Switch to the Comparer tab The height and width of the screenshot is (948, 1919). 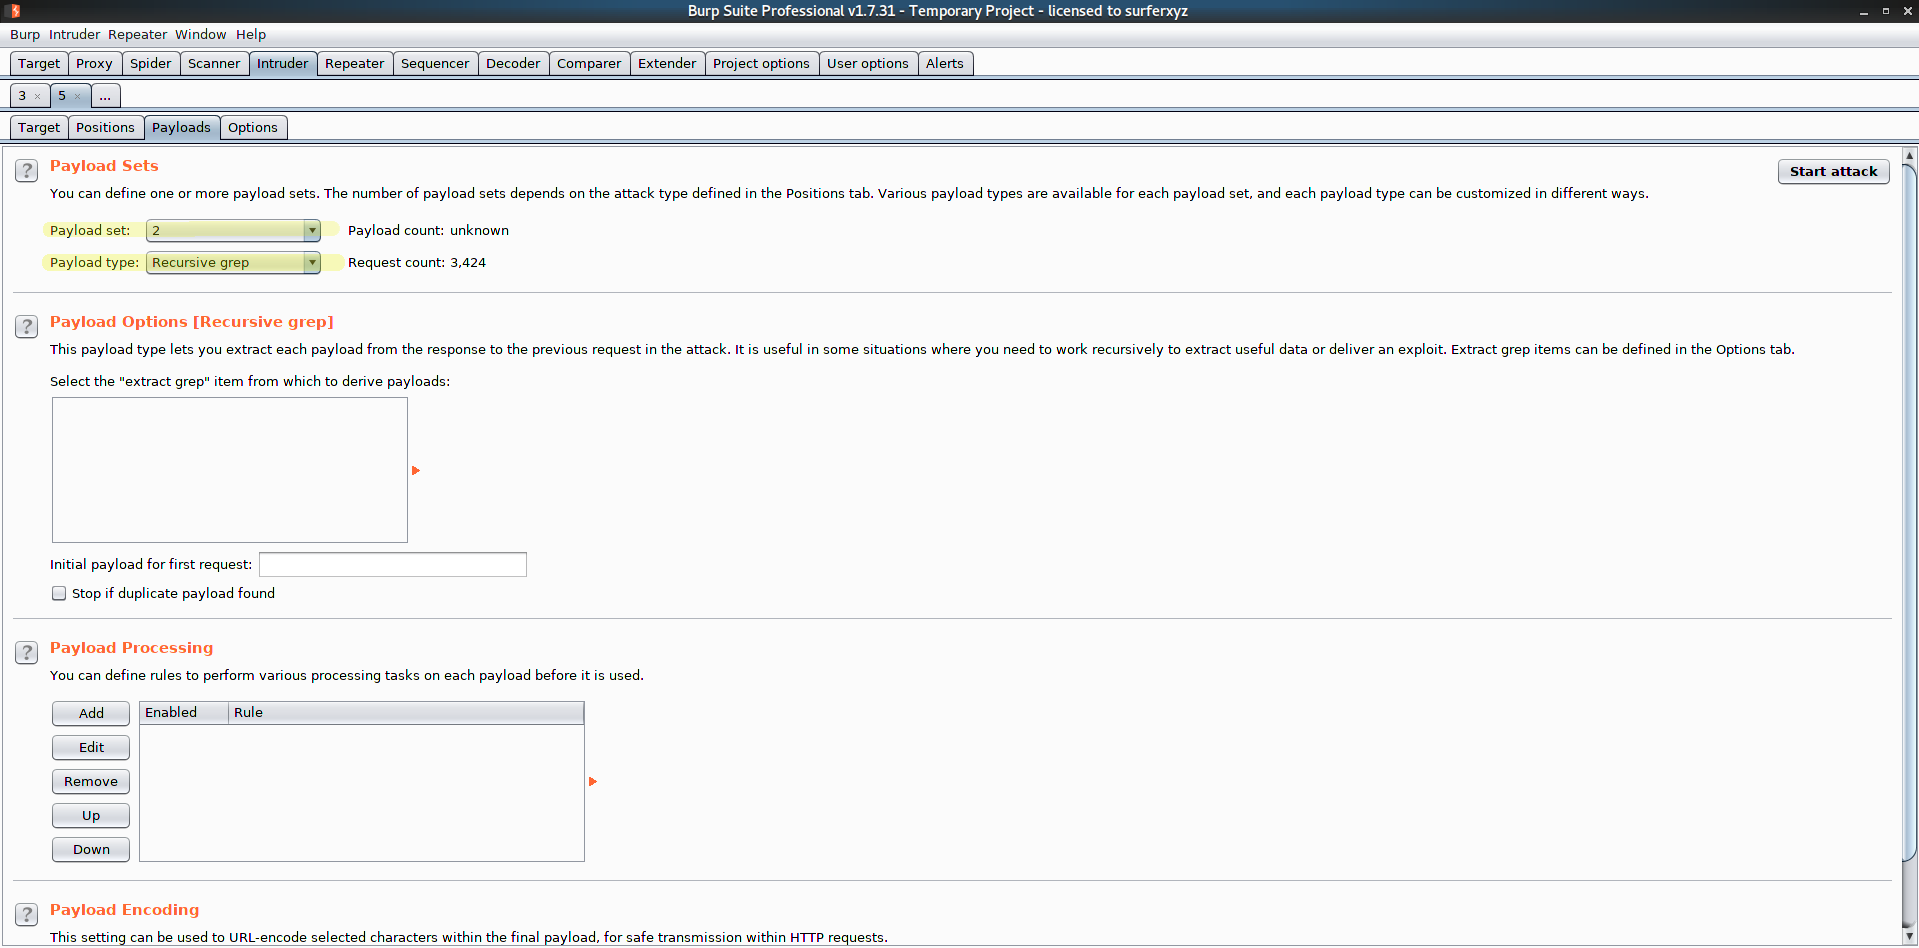click(x=589, y=63)
